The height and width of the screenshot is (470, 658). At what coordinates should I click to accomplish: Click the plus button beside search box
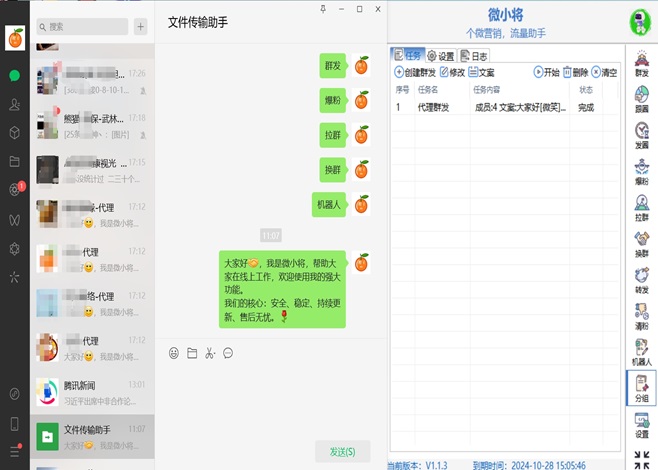(141, 27)
